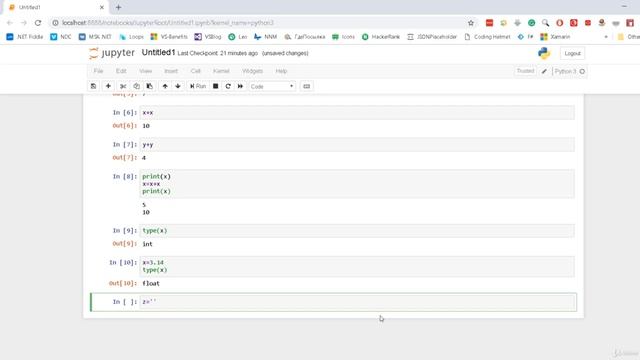Select cell In [7] y+y
The width and height of the screenshot is (640, 360).
(x=358, y=144)
